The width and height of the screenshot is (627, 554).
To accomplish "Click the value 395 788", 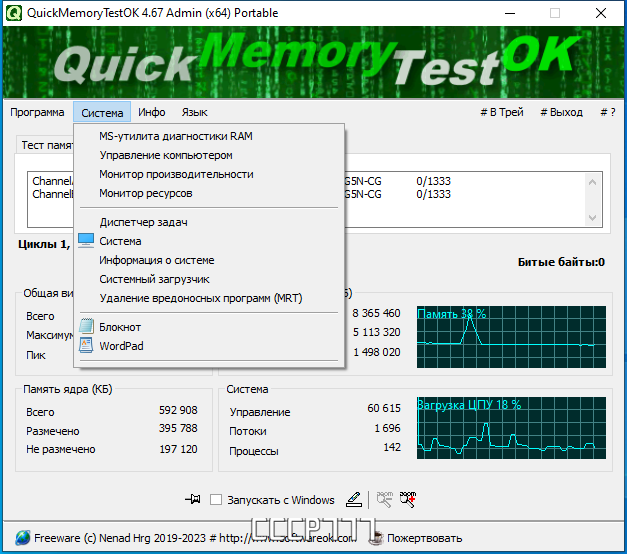I will (x=178, y=428).
